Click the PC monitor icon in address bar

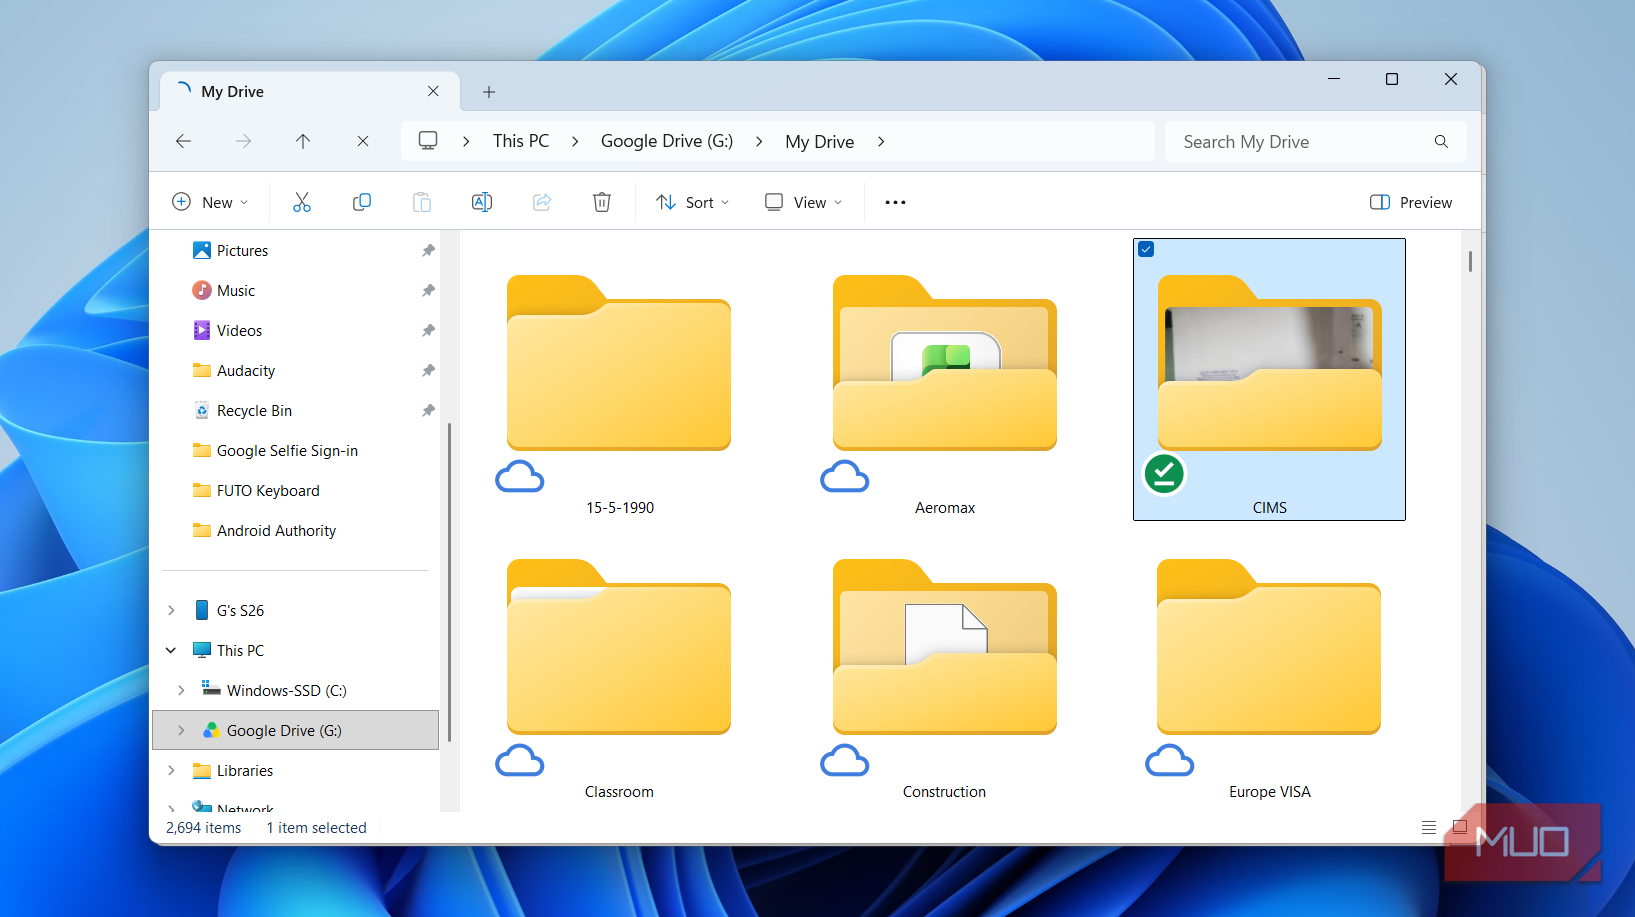(x=428, y=141)
